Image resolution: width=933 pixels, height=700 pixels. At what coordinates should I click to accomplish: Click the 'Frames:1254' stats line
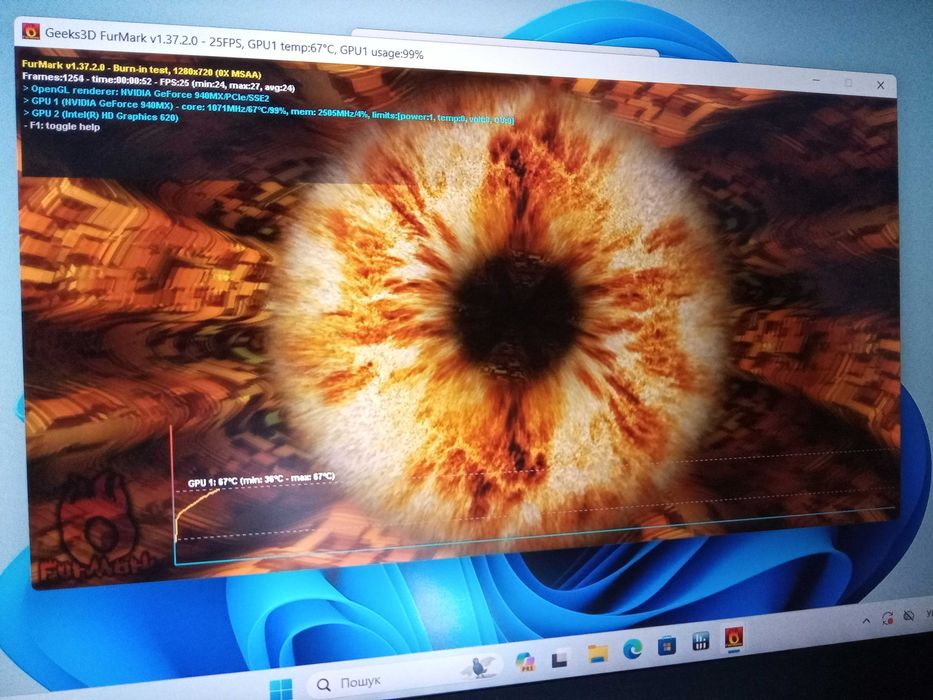(158, 82)
